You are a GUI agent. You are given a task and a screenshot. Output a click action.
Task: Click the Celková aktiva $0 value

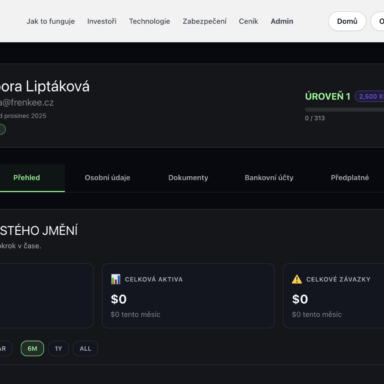click(119, 299)
